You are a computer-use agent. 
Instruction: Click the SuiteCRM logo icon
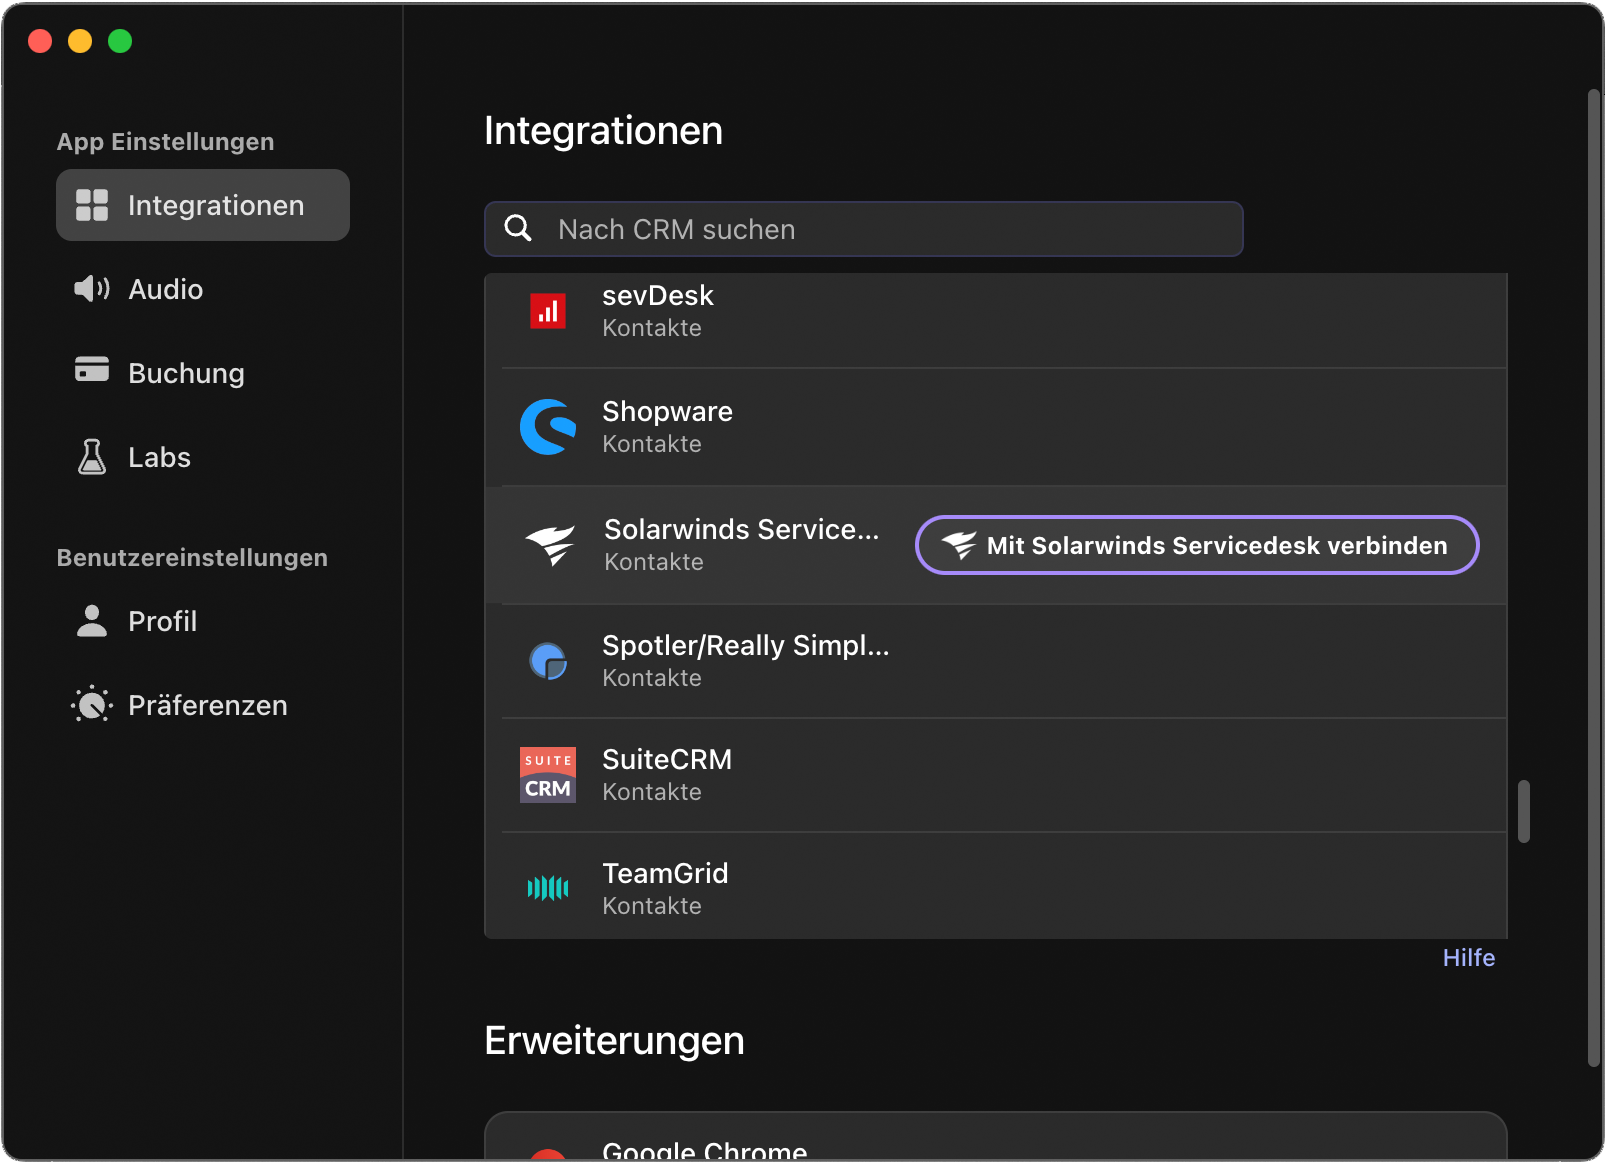click(548, 775)
